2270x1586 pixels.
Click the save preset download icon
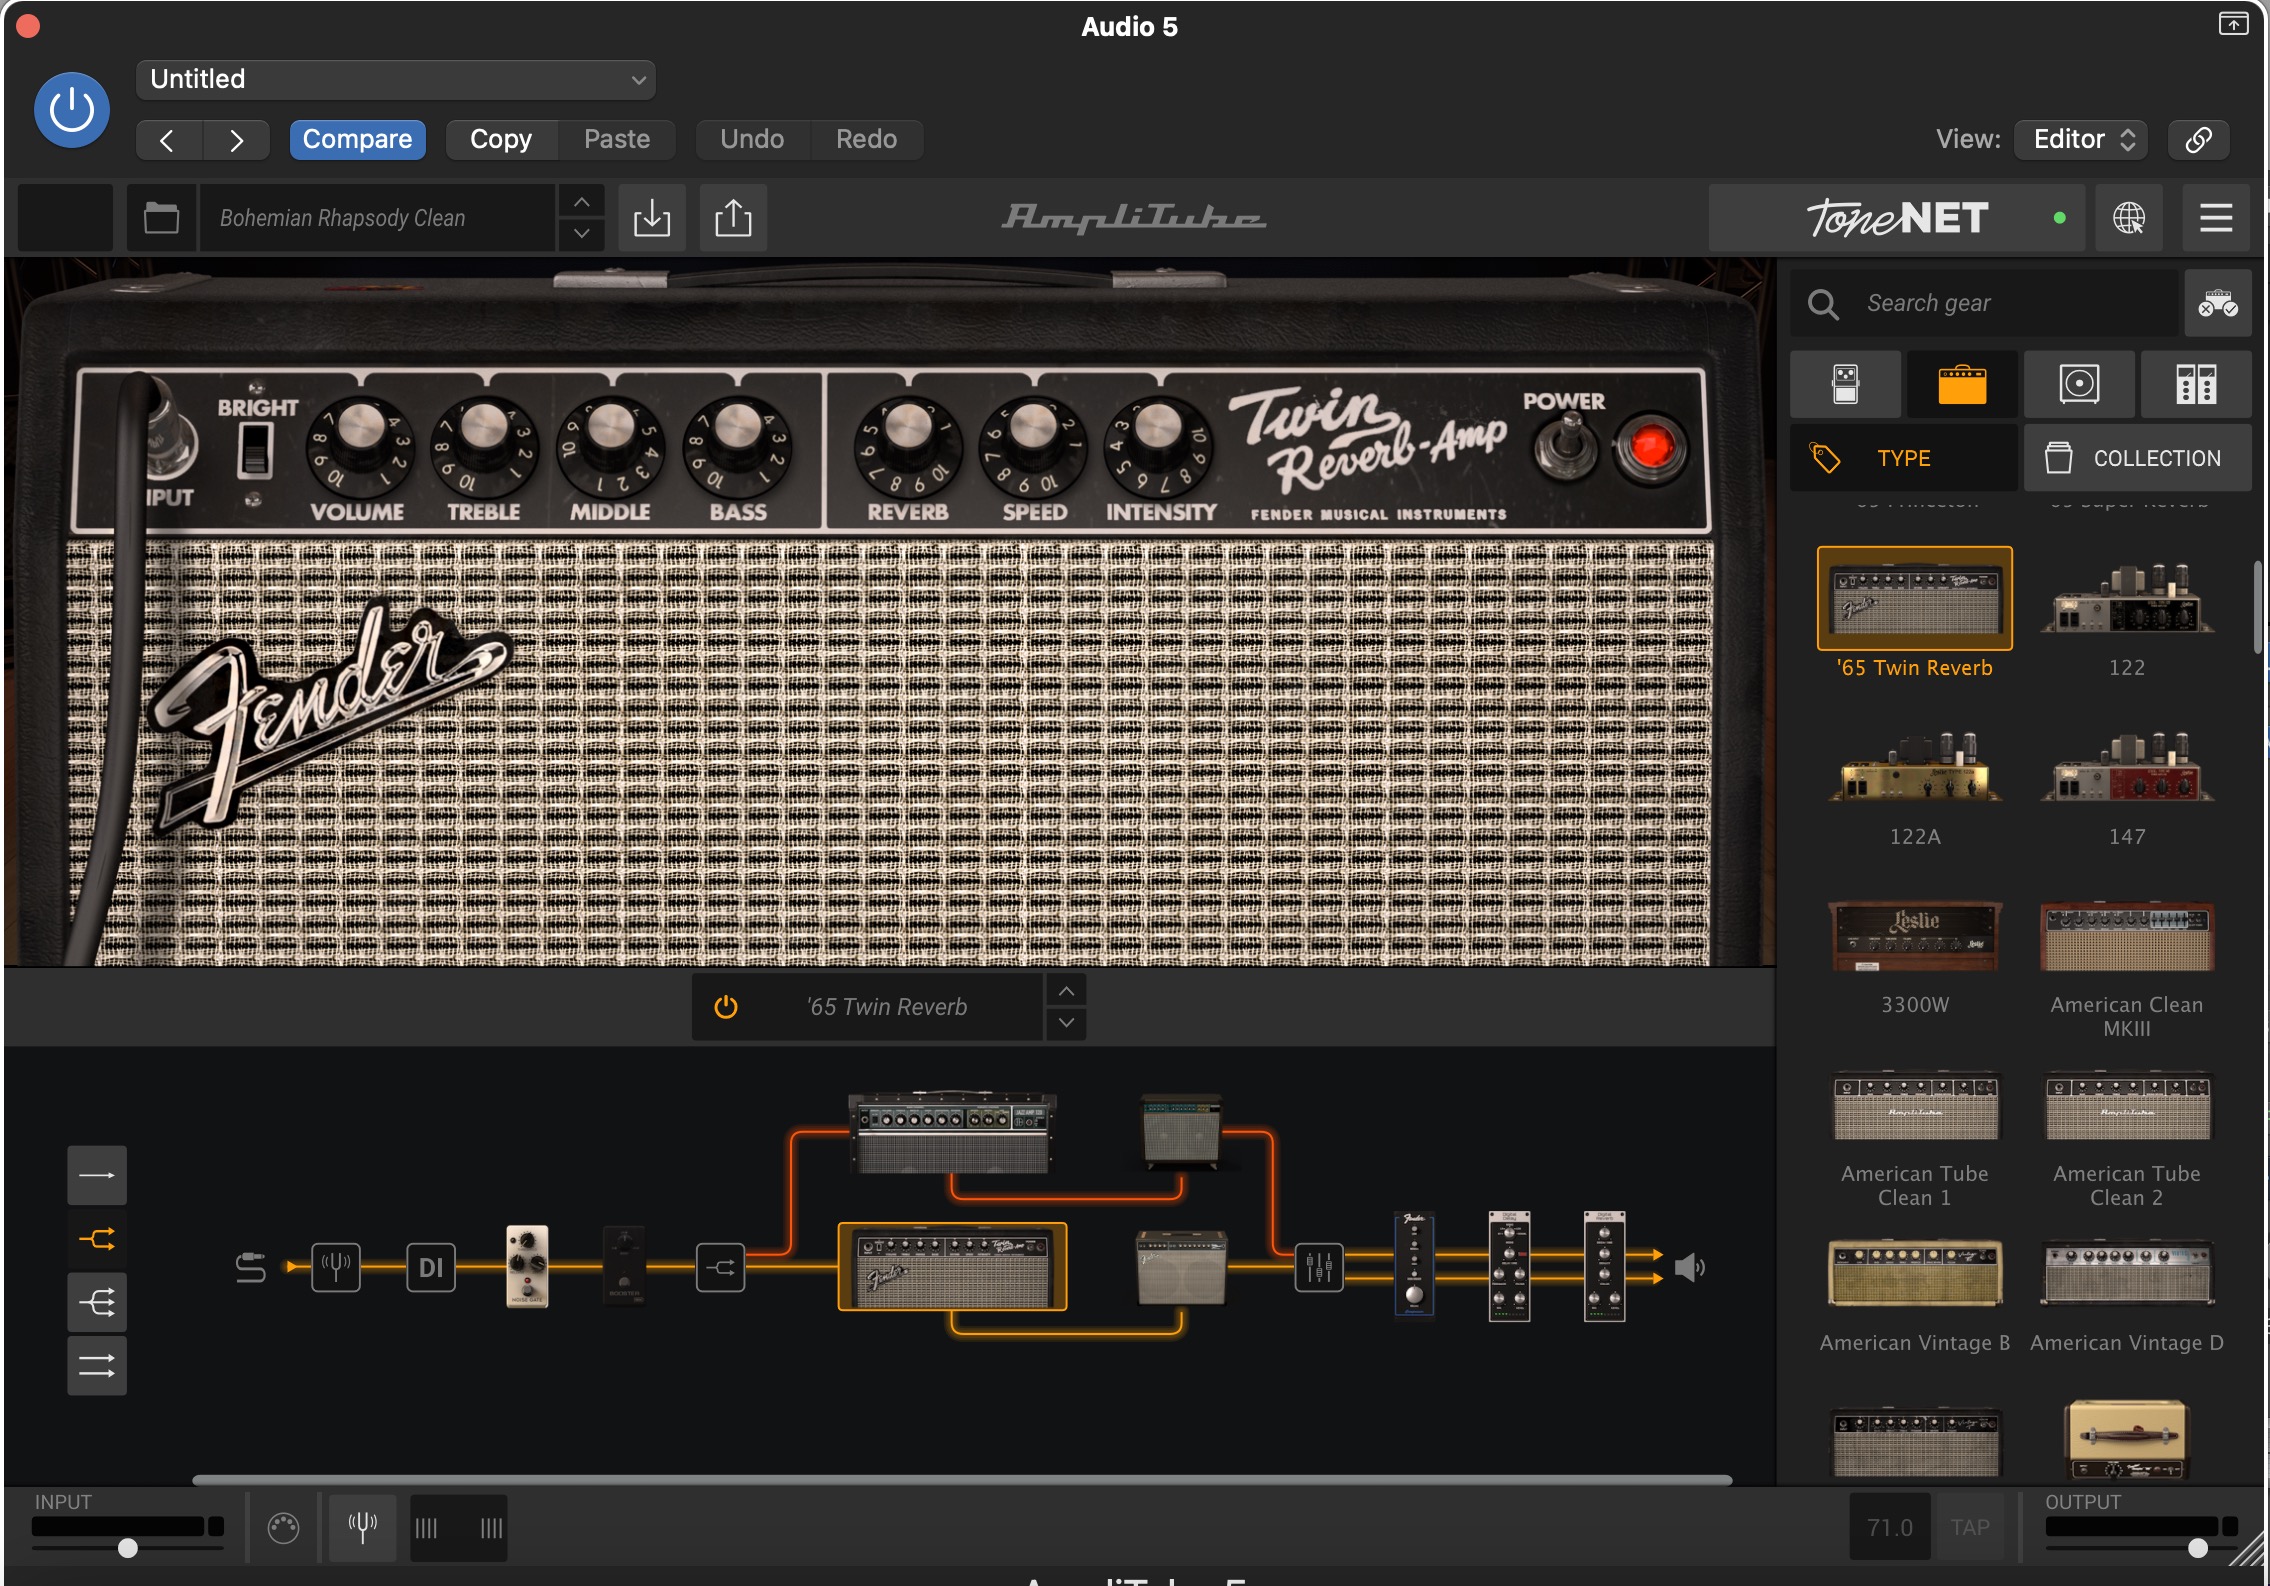pyautogui.click(x=652, y=217)
